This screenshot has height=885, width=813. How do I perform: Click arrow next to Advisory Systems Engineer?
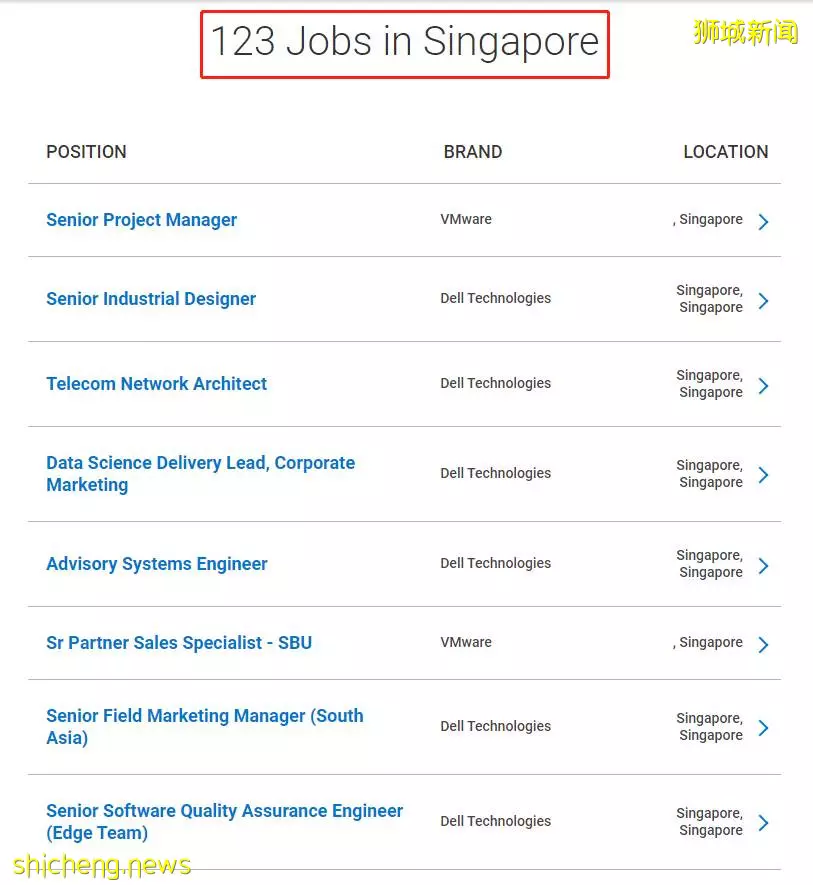(763, 566)
